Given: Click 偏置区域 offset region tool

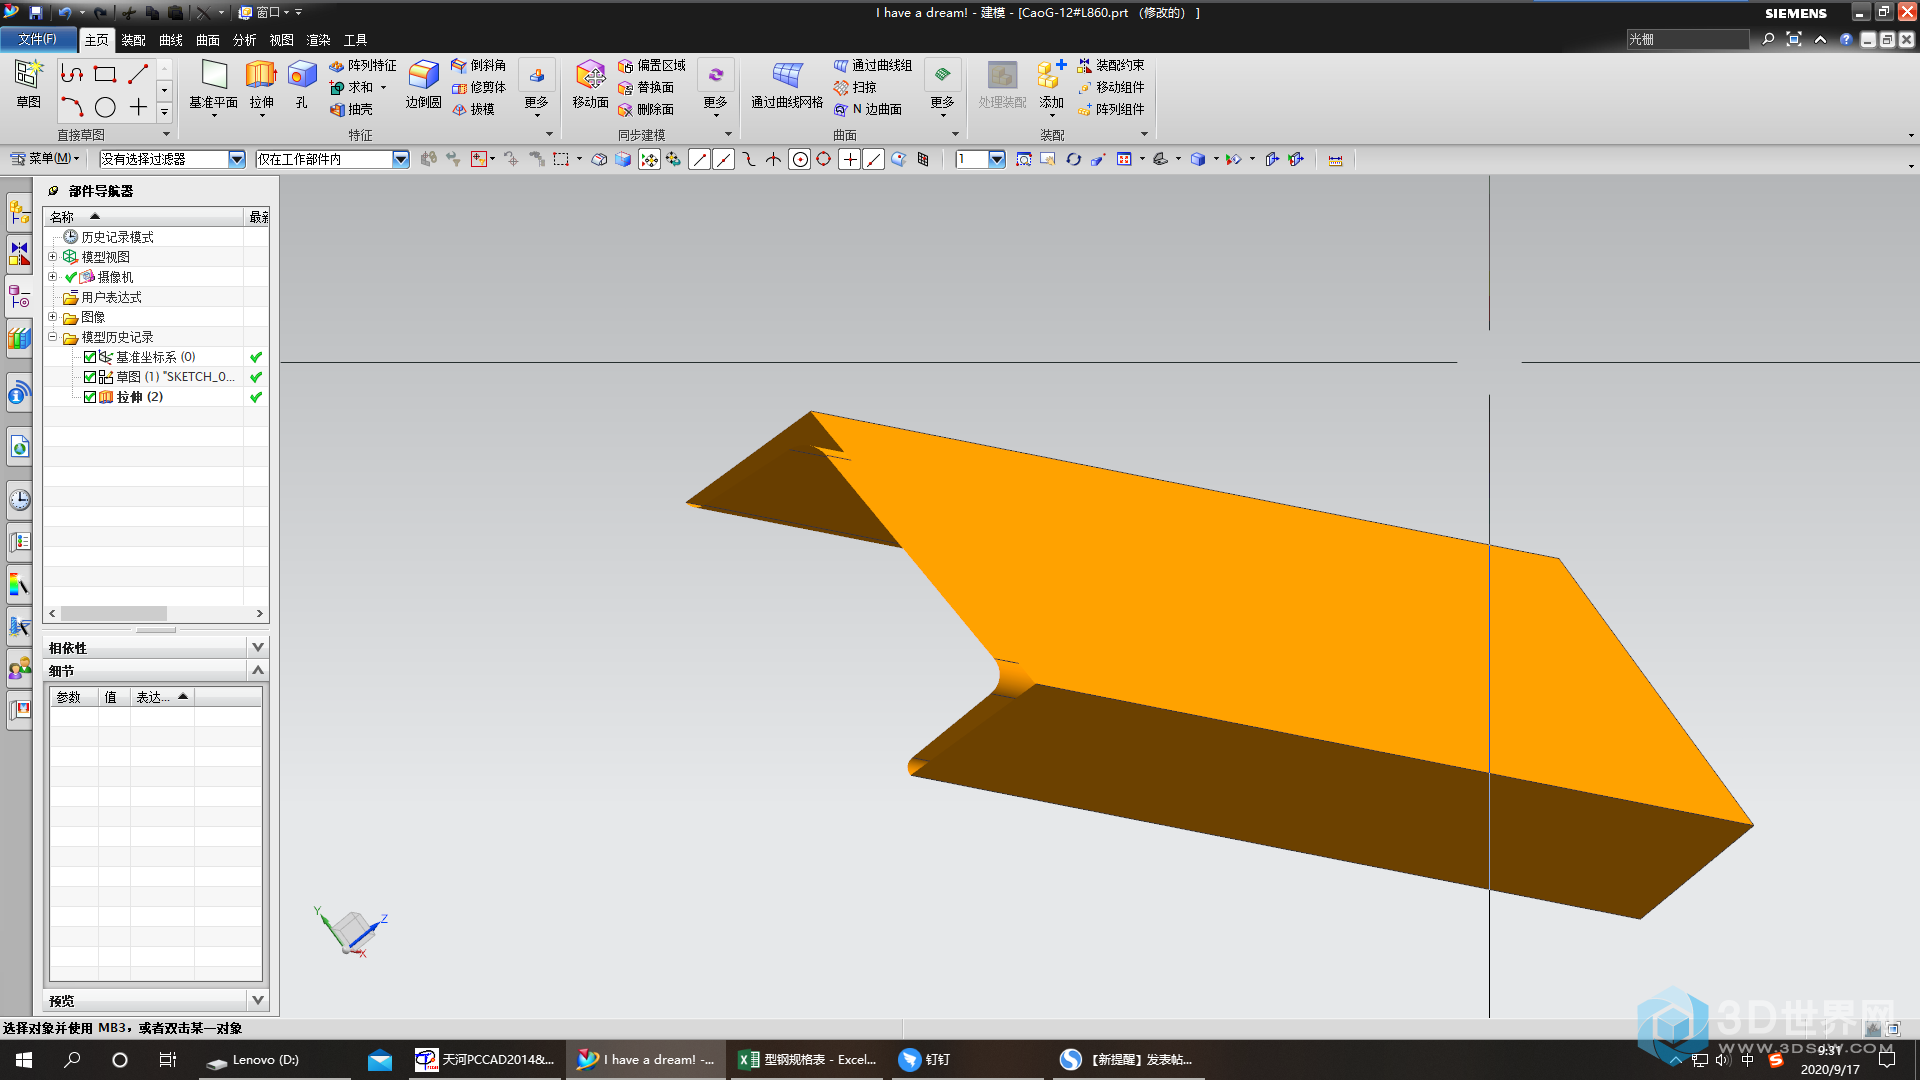Looking at the screenshot, I should point(652,66).
